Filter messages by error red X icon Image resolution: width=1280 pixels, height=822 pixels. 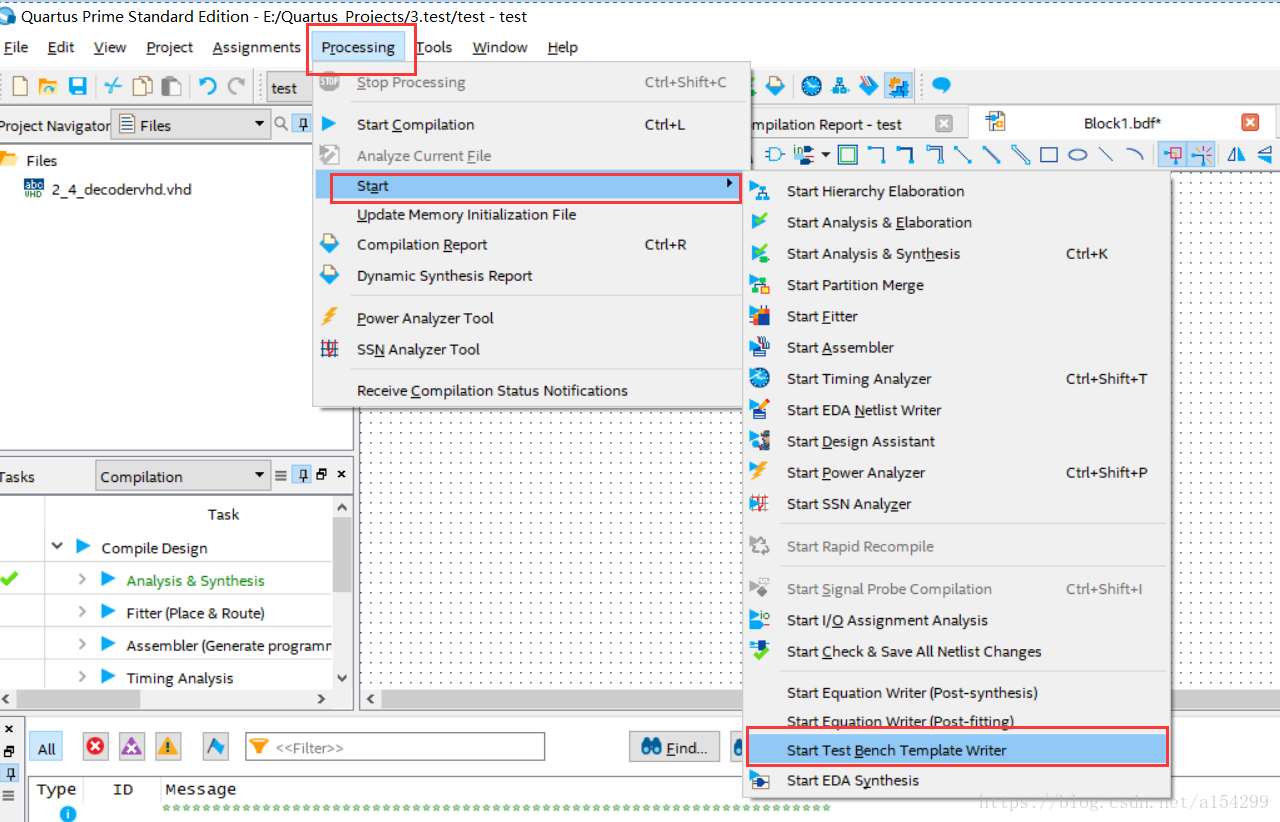tap(95, 747)
